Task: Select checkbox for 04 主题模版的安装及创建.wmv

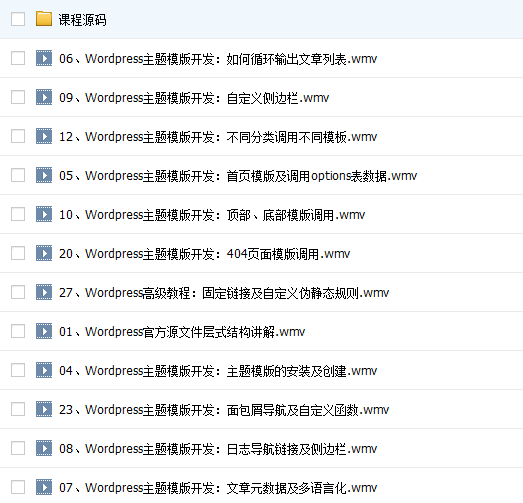Action: click(x=18, y=370)
